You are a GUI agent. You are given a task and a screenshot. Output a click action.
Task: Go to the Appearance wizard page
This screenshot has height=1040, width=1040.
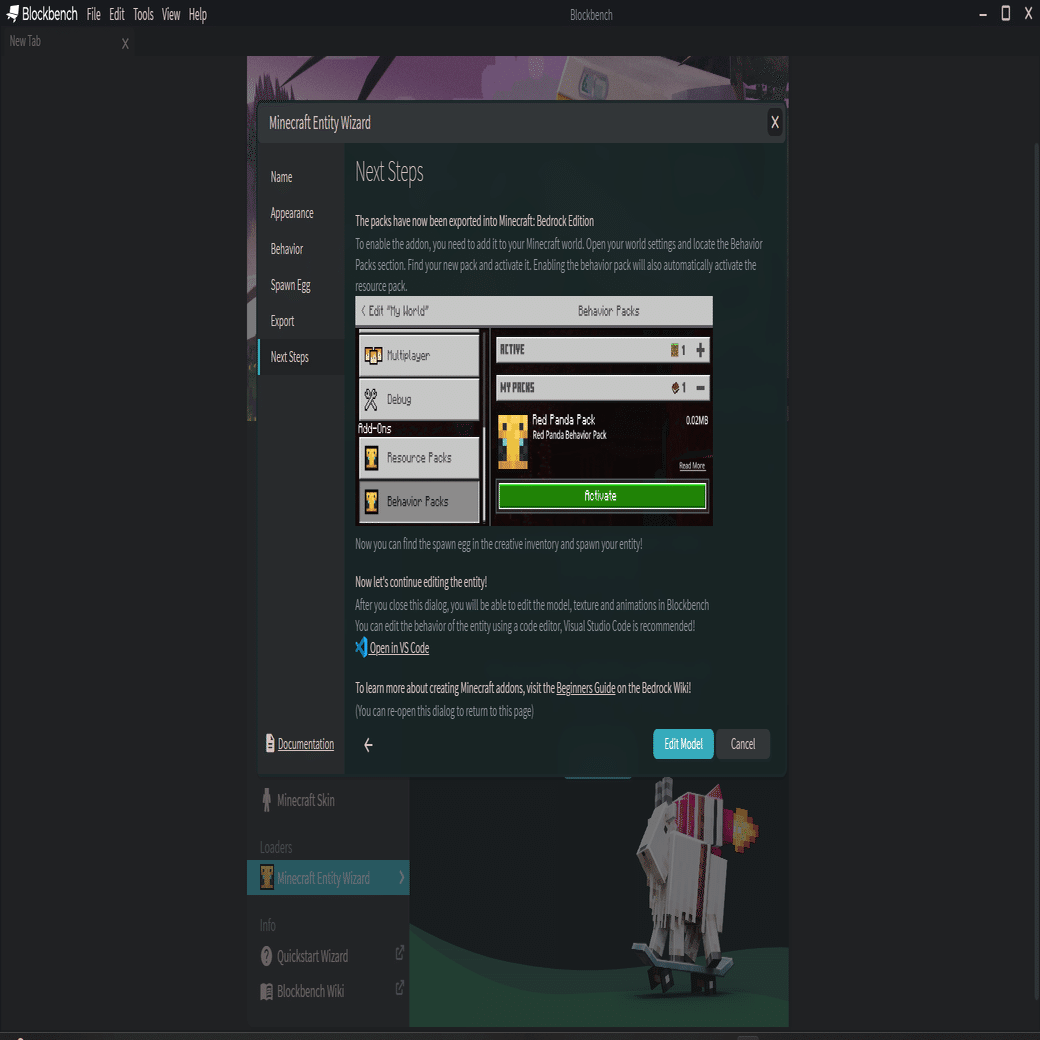point(301,213)
